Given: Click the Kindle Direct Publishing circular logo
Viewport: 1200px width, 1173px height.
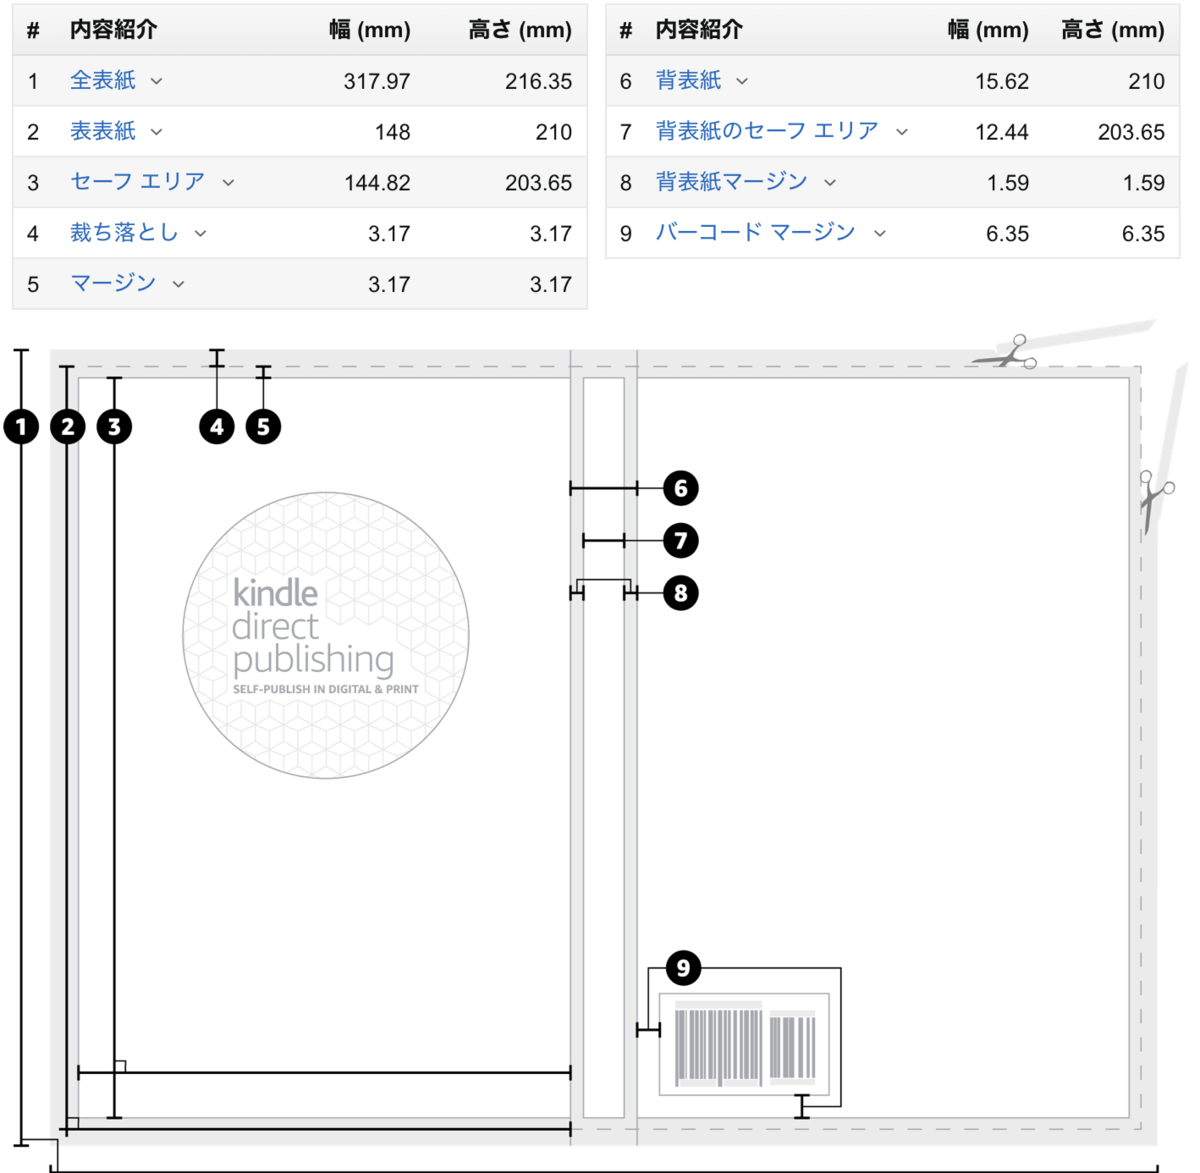Looking at the screenshot, I should [326, 635].
